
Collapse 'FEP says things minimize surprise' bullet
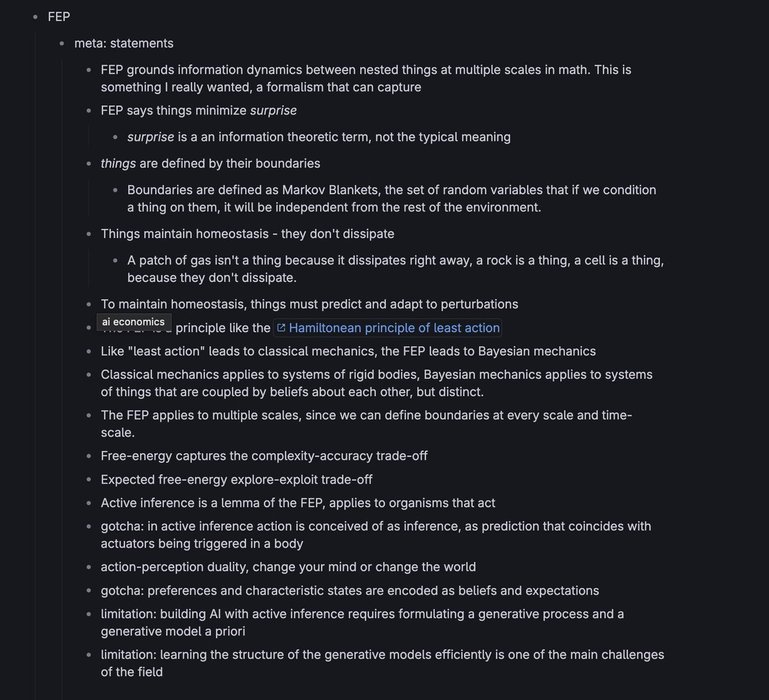tap(88, 111)
